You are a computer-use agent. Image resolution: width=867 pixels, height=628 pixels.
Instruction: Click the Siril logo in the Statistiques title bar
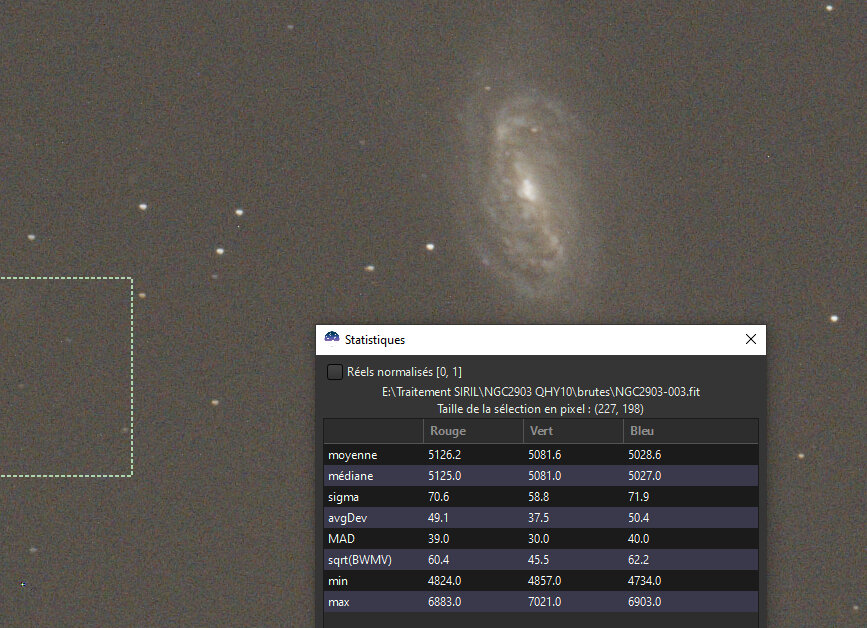point(333,339)
